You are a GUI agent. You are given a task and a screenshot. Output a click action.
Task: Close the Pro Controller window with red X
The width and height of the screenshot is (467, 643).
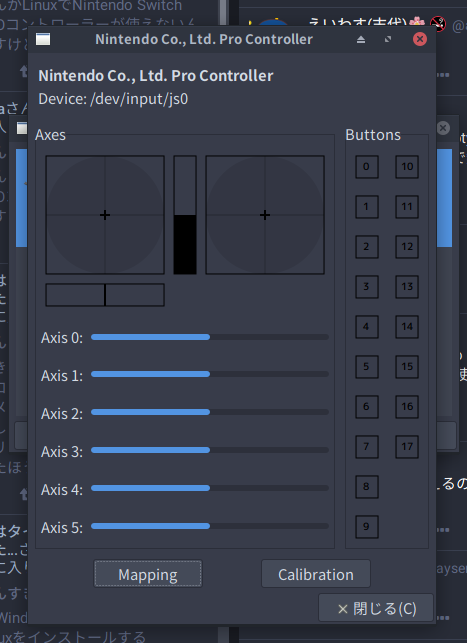point(419,39)
